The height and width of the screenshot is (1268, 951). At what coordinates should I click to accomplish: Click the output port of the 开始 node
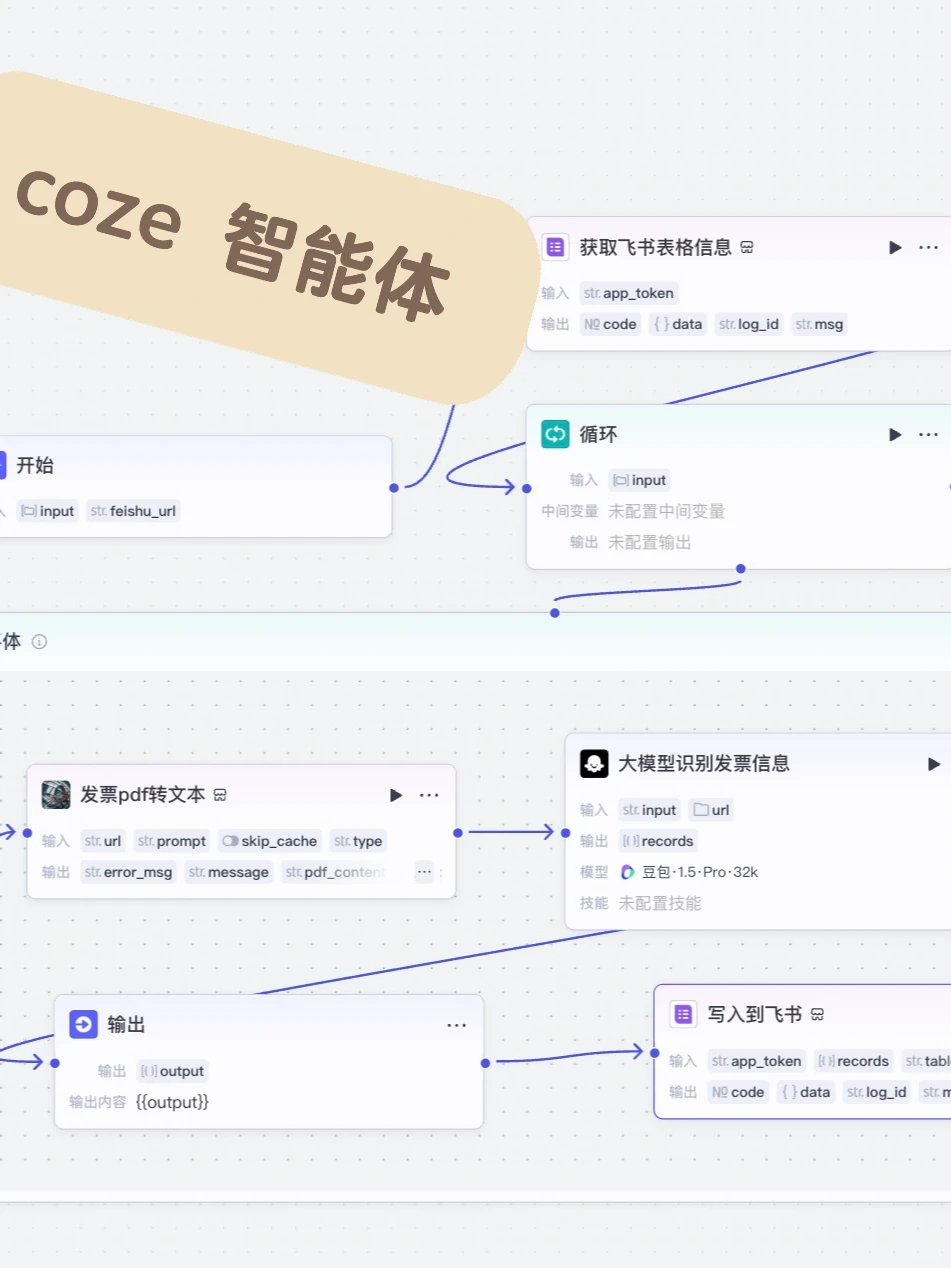394,488
